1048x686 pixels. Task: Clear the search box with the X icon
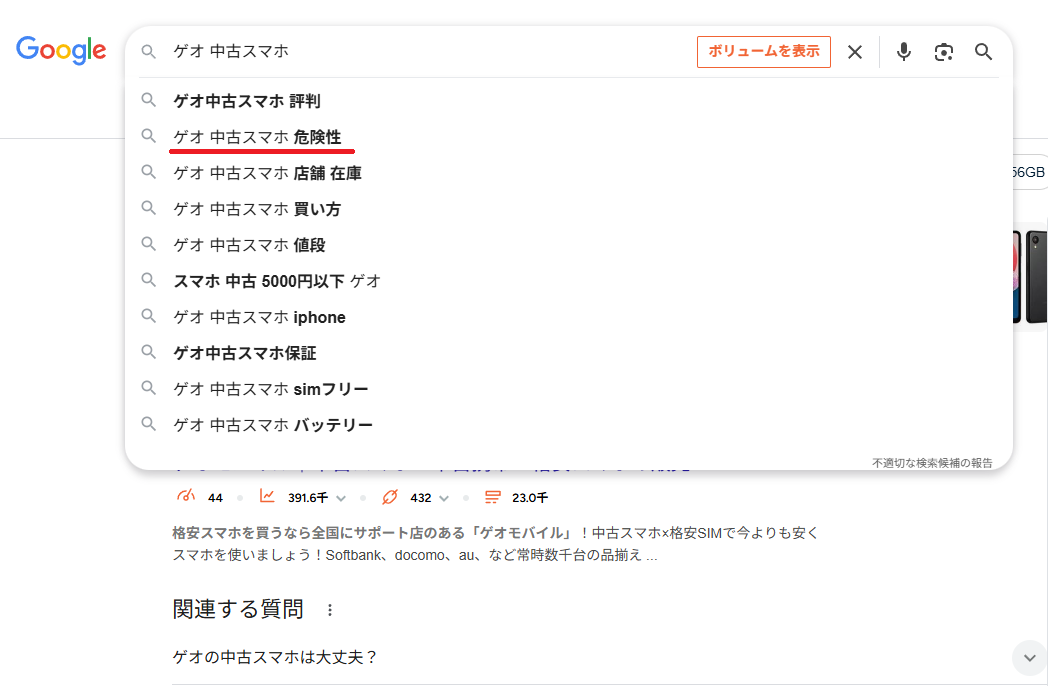click(x=855, y=52)
